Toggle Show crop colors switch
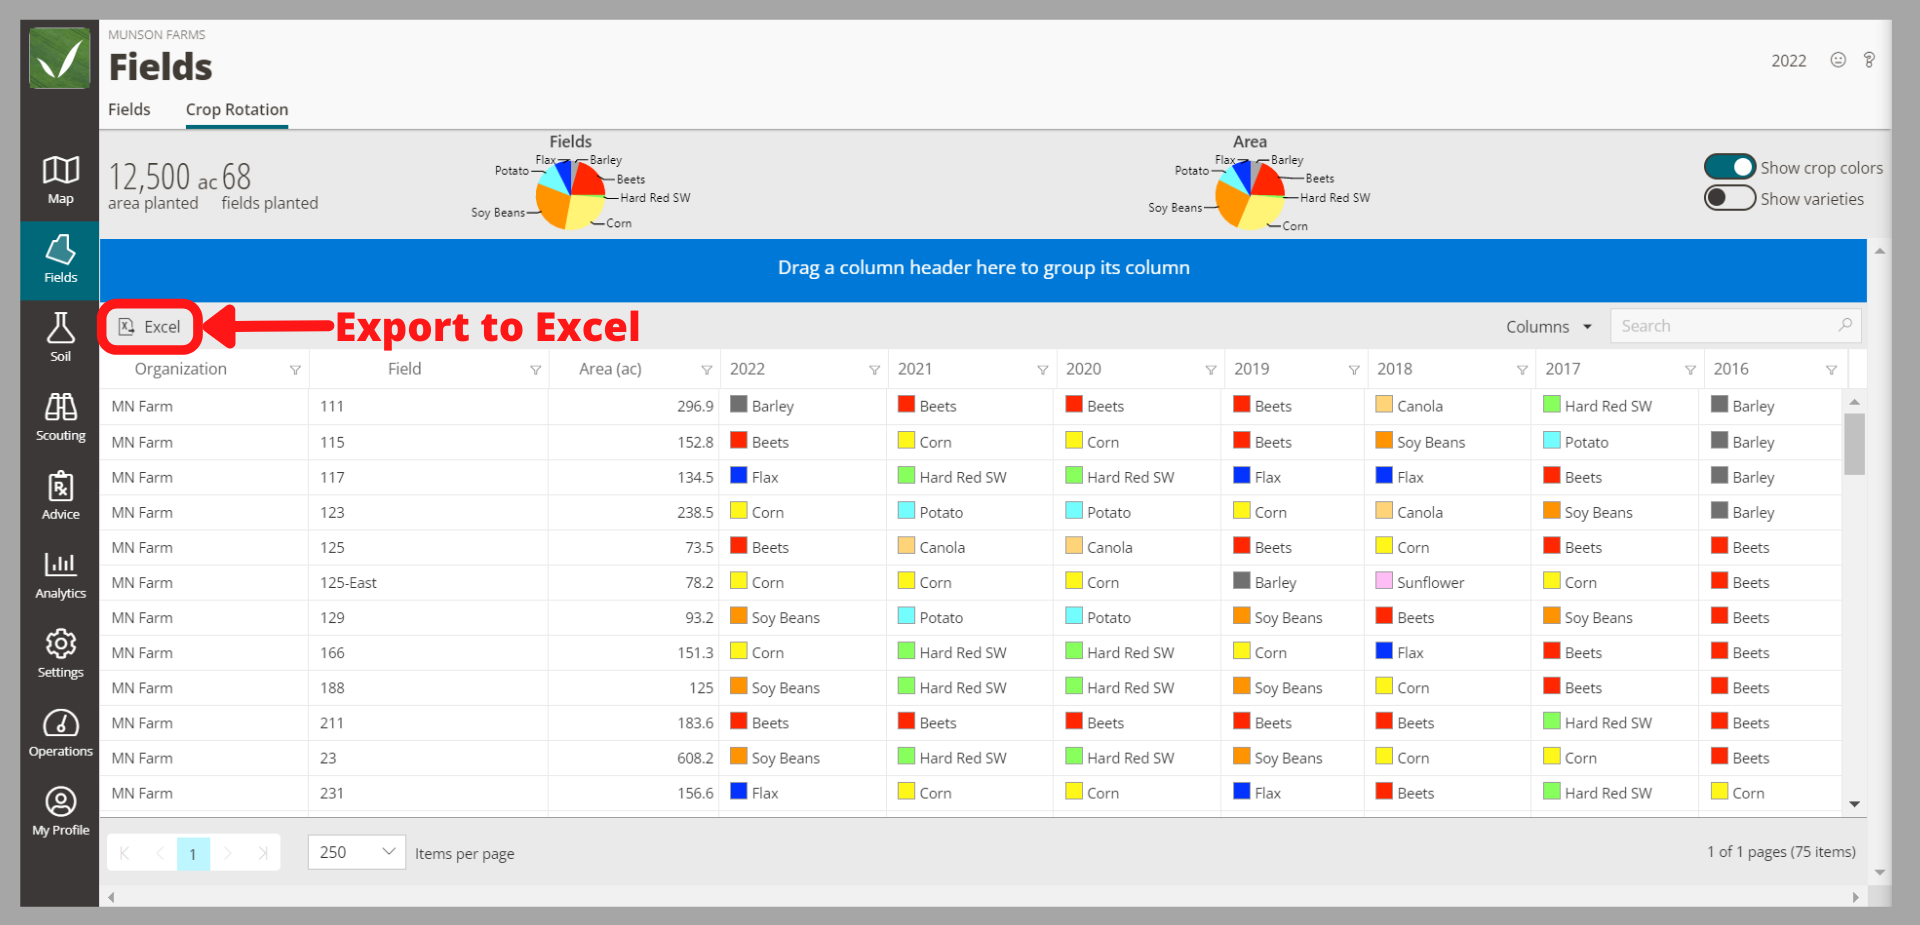This screenshot has height=925, width=1920. (1730, 167)
